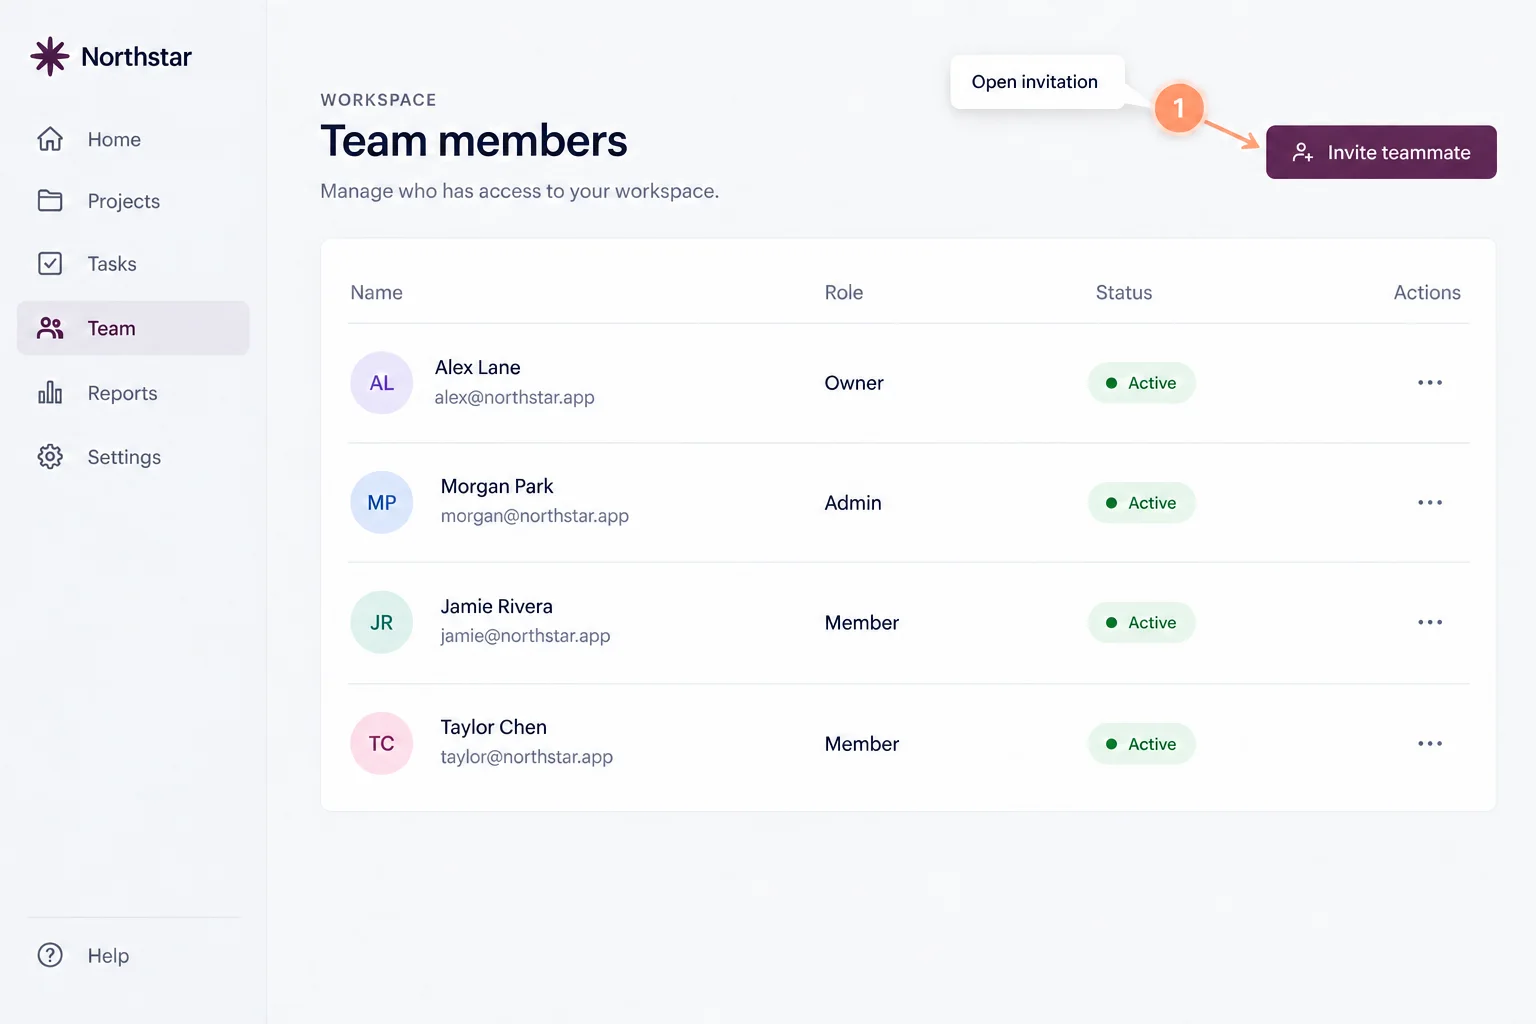
Task: Click Taylor Chen's TC avatar
Action: click(x=381, y=743)
